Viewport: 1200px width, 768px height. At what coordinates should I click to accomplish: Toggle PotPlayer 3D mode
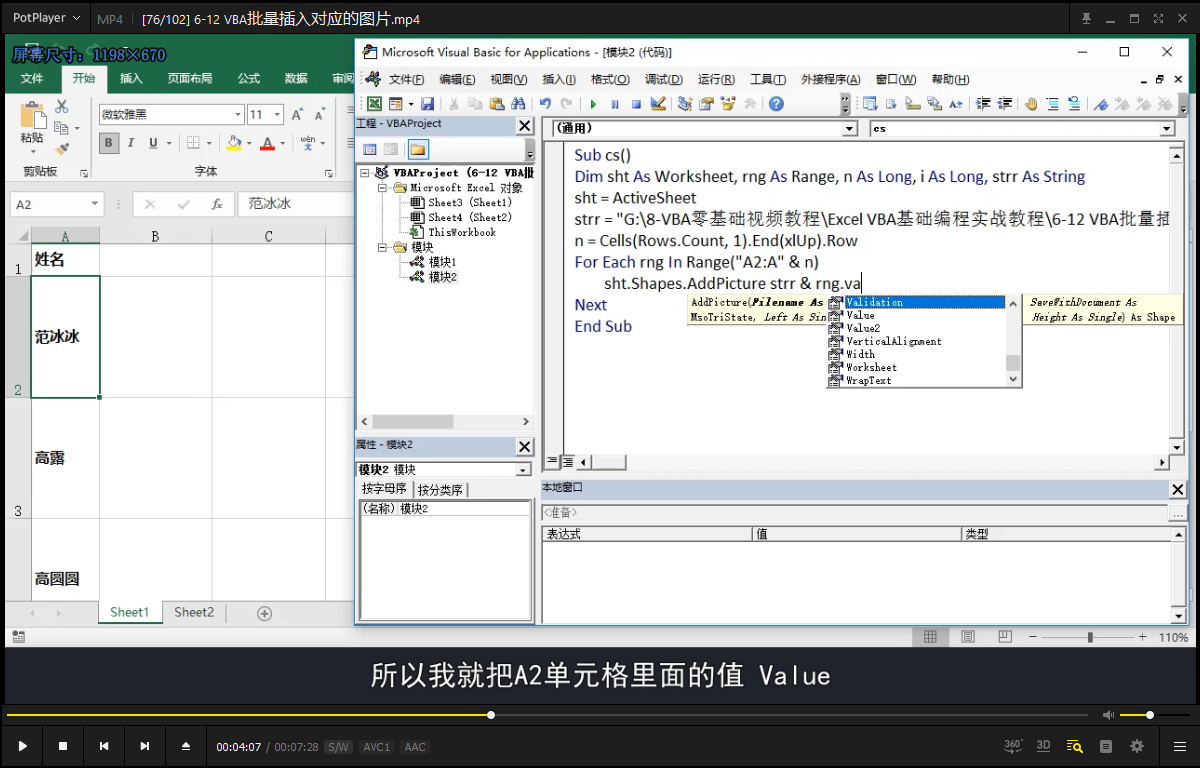click(1043, 746)
